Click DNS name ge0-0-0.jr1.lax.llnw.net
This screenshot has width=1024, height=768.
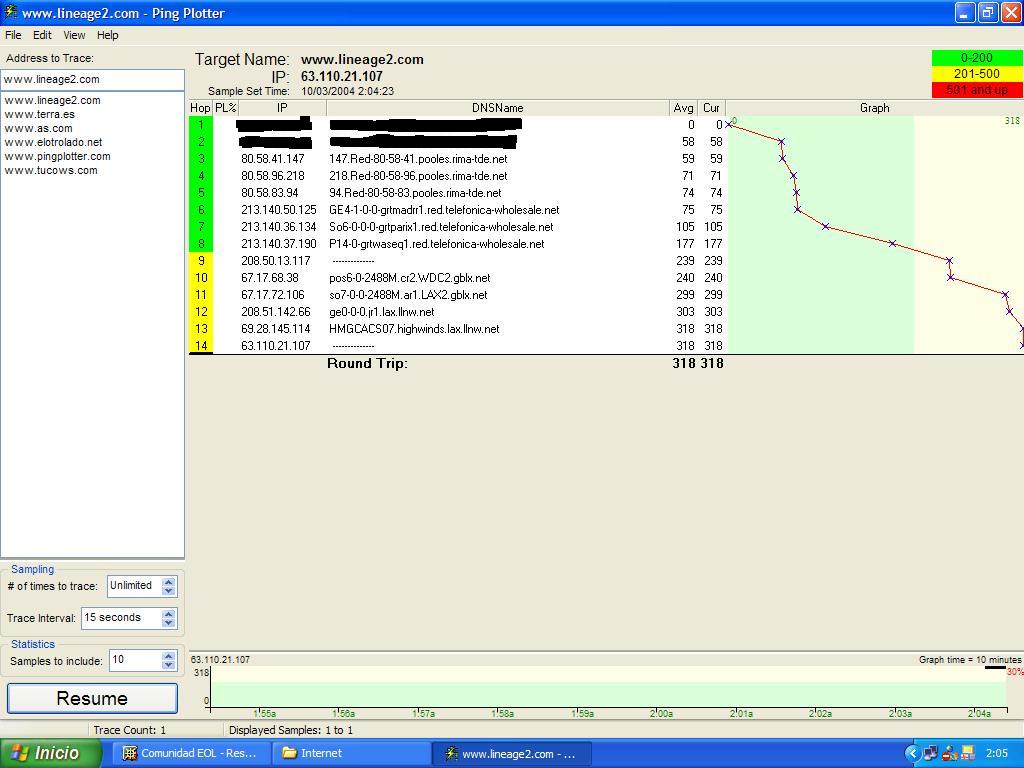click(382, 312)
